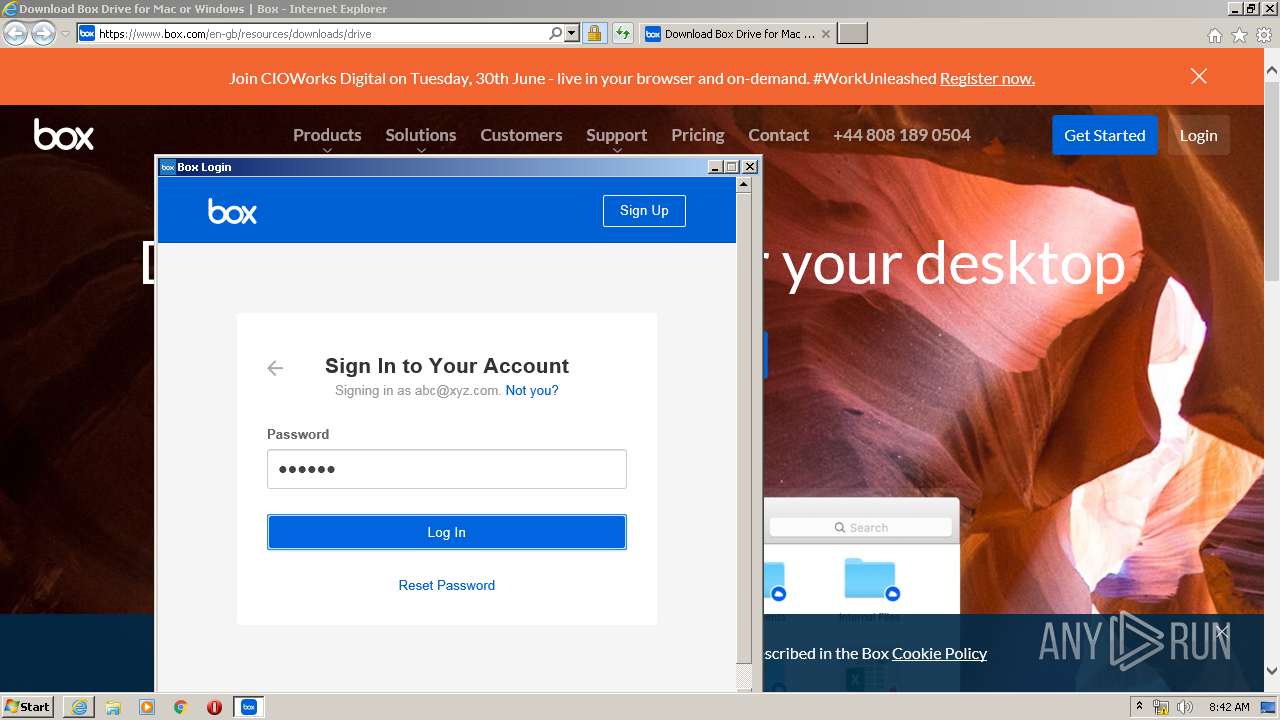The width and height of the screenshot is (1280, 720).
Task: Click Sign Up in Box Login window
Action: click(x=644, y=210)
